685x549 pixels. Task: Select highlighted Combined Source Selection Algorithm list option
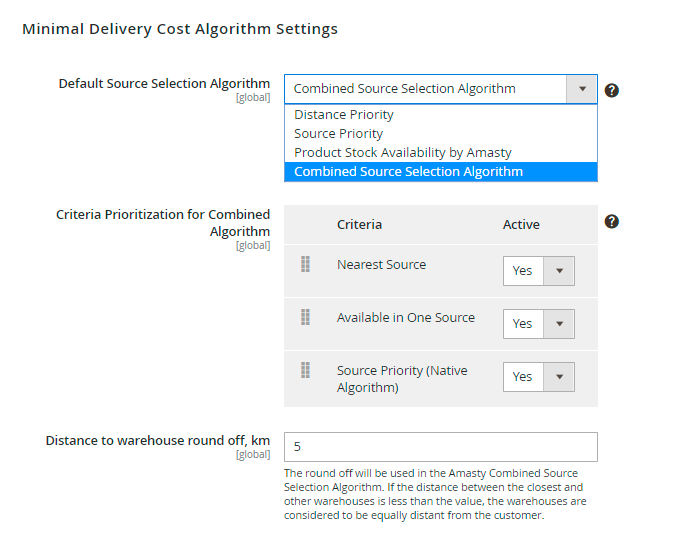point(408,172)
